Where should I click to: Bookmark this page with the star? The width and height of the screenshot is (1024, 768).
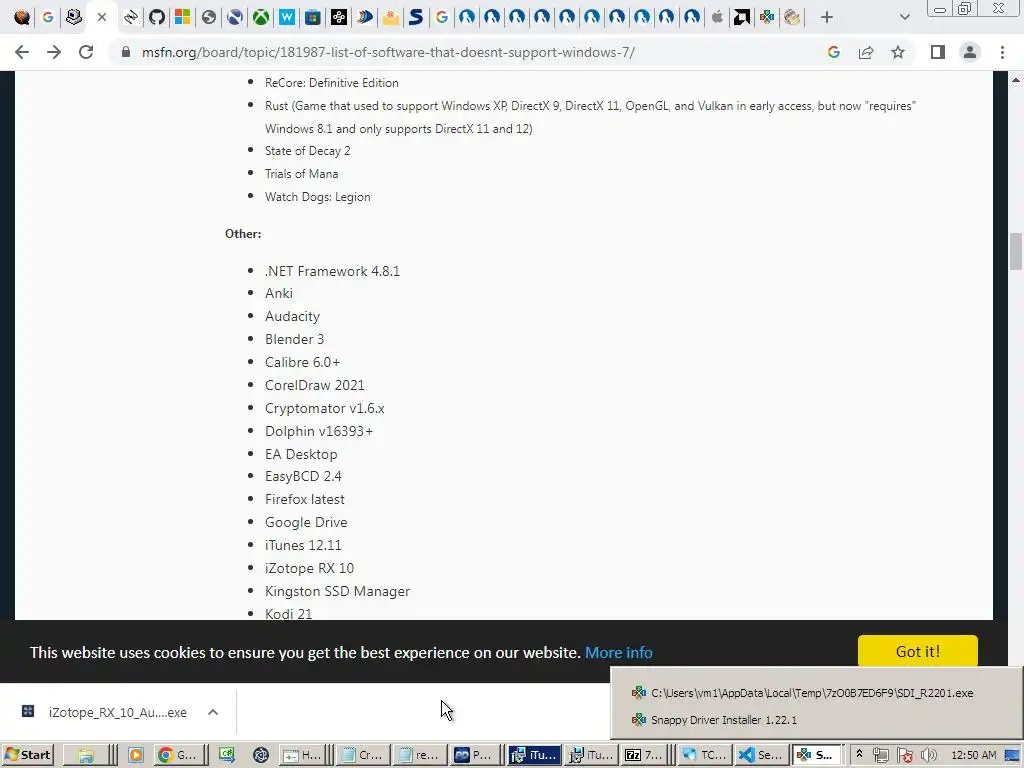898,52
